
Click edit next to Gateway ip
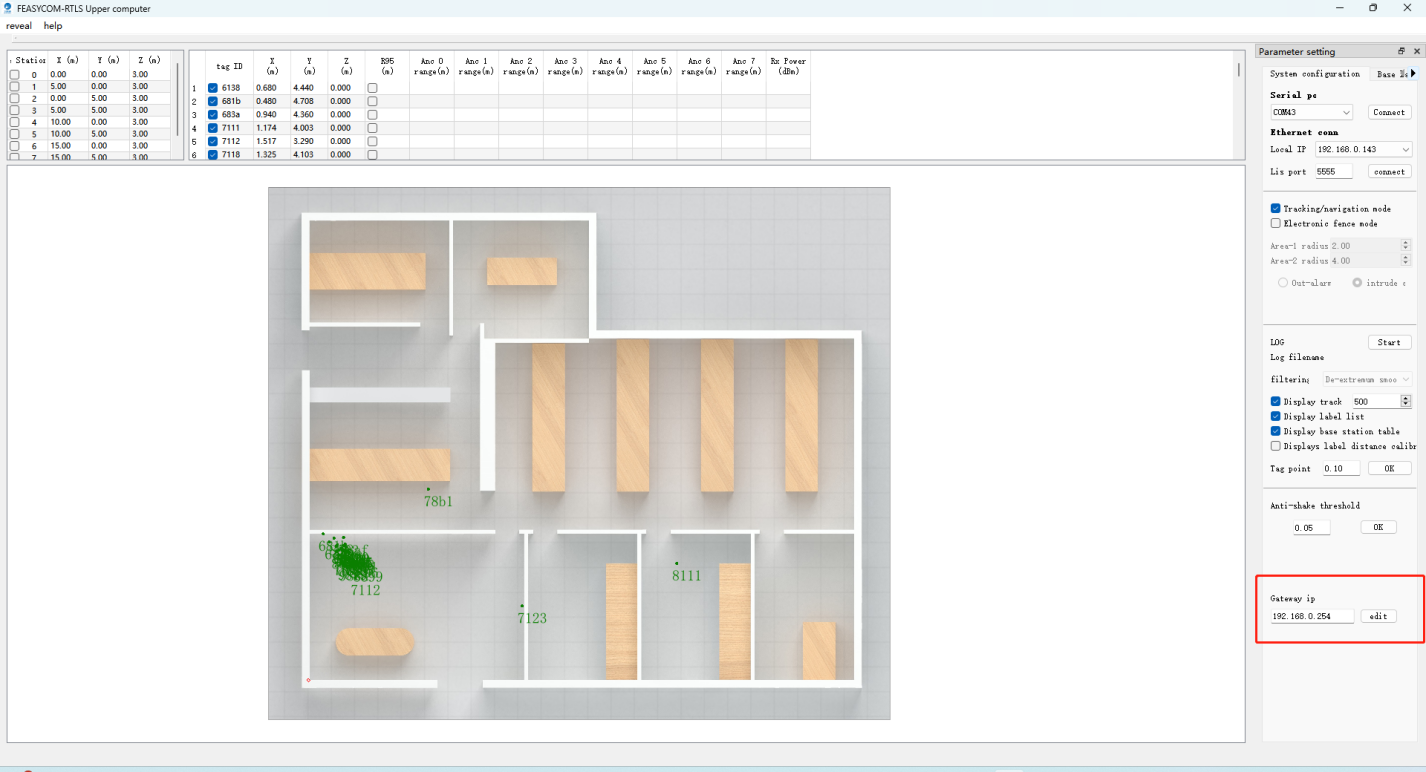[x=1378, y=616]
